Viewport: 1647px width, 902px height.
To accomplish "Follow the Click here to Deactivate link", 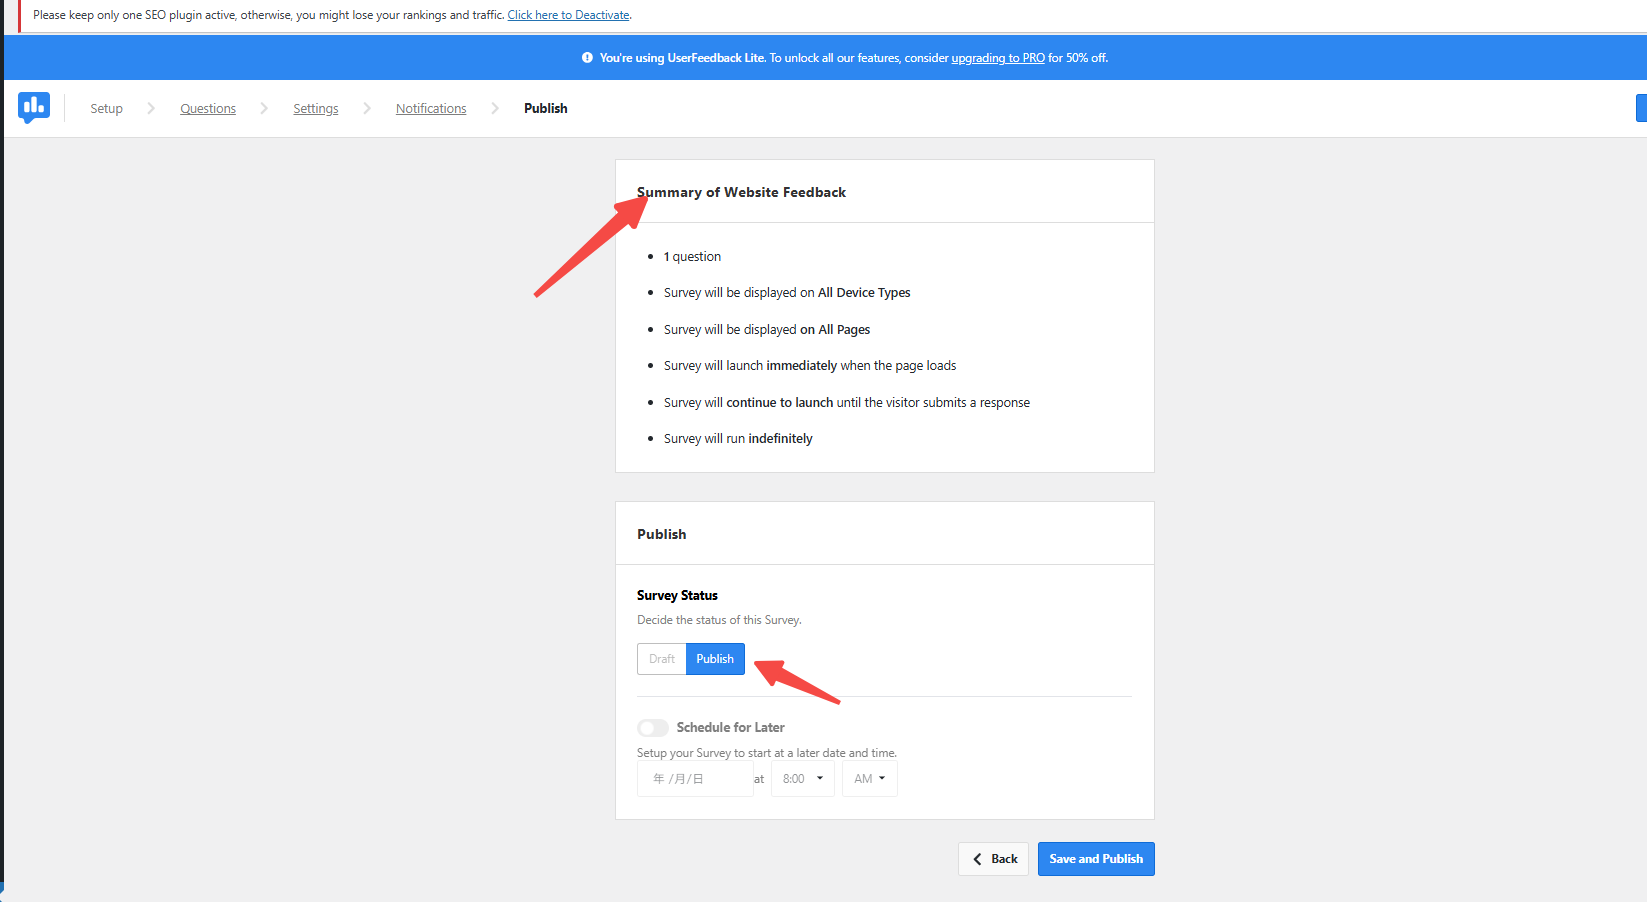I will tap(568, 14).
